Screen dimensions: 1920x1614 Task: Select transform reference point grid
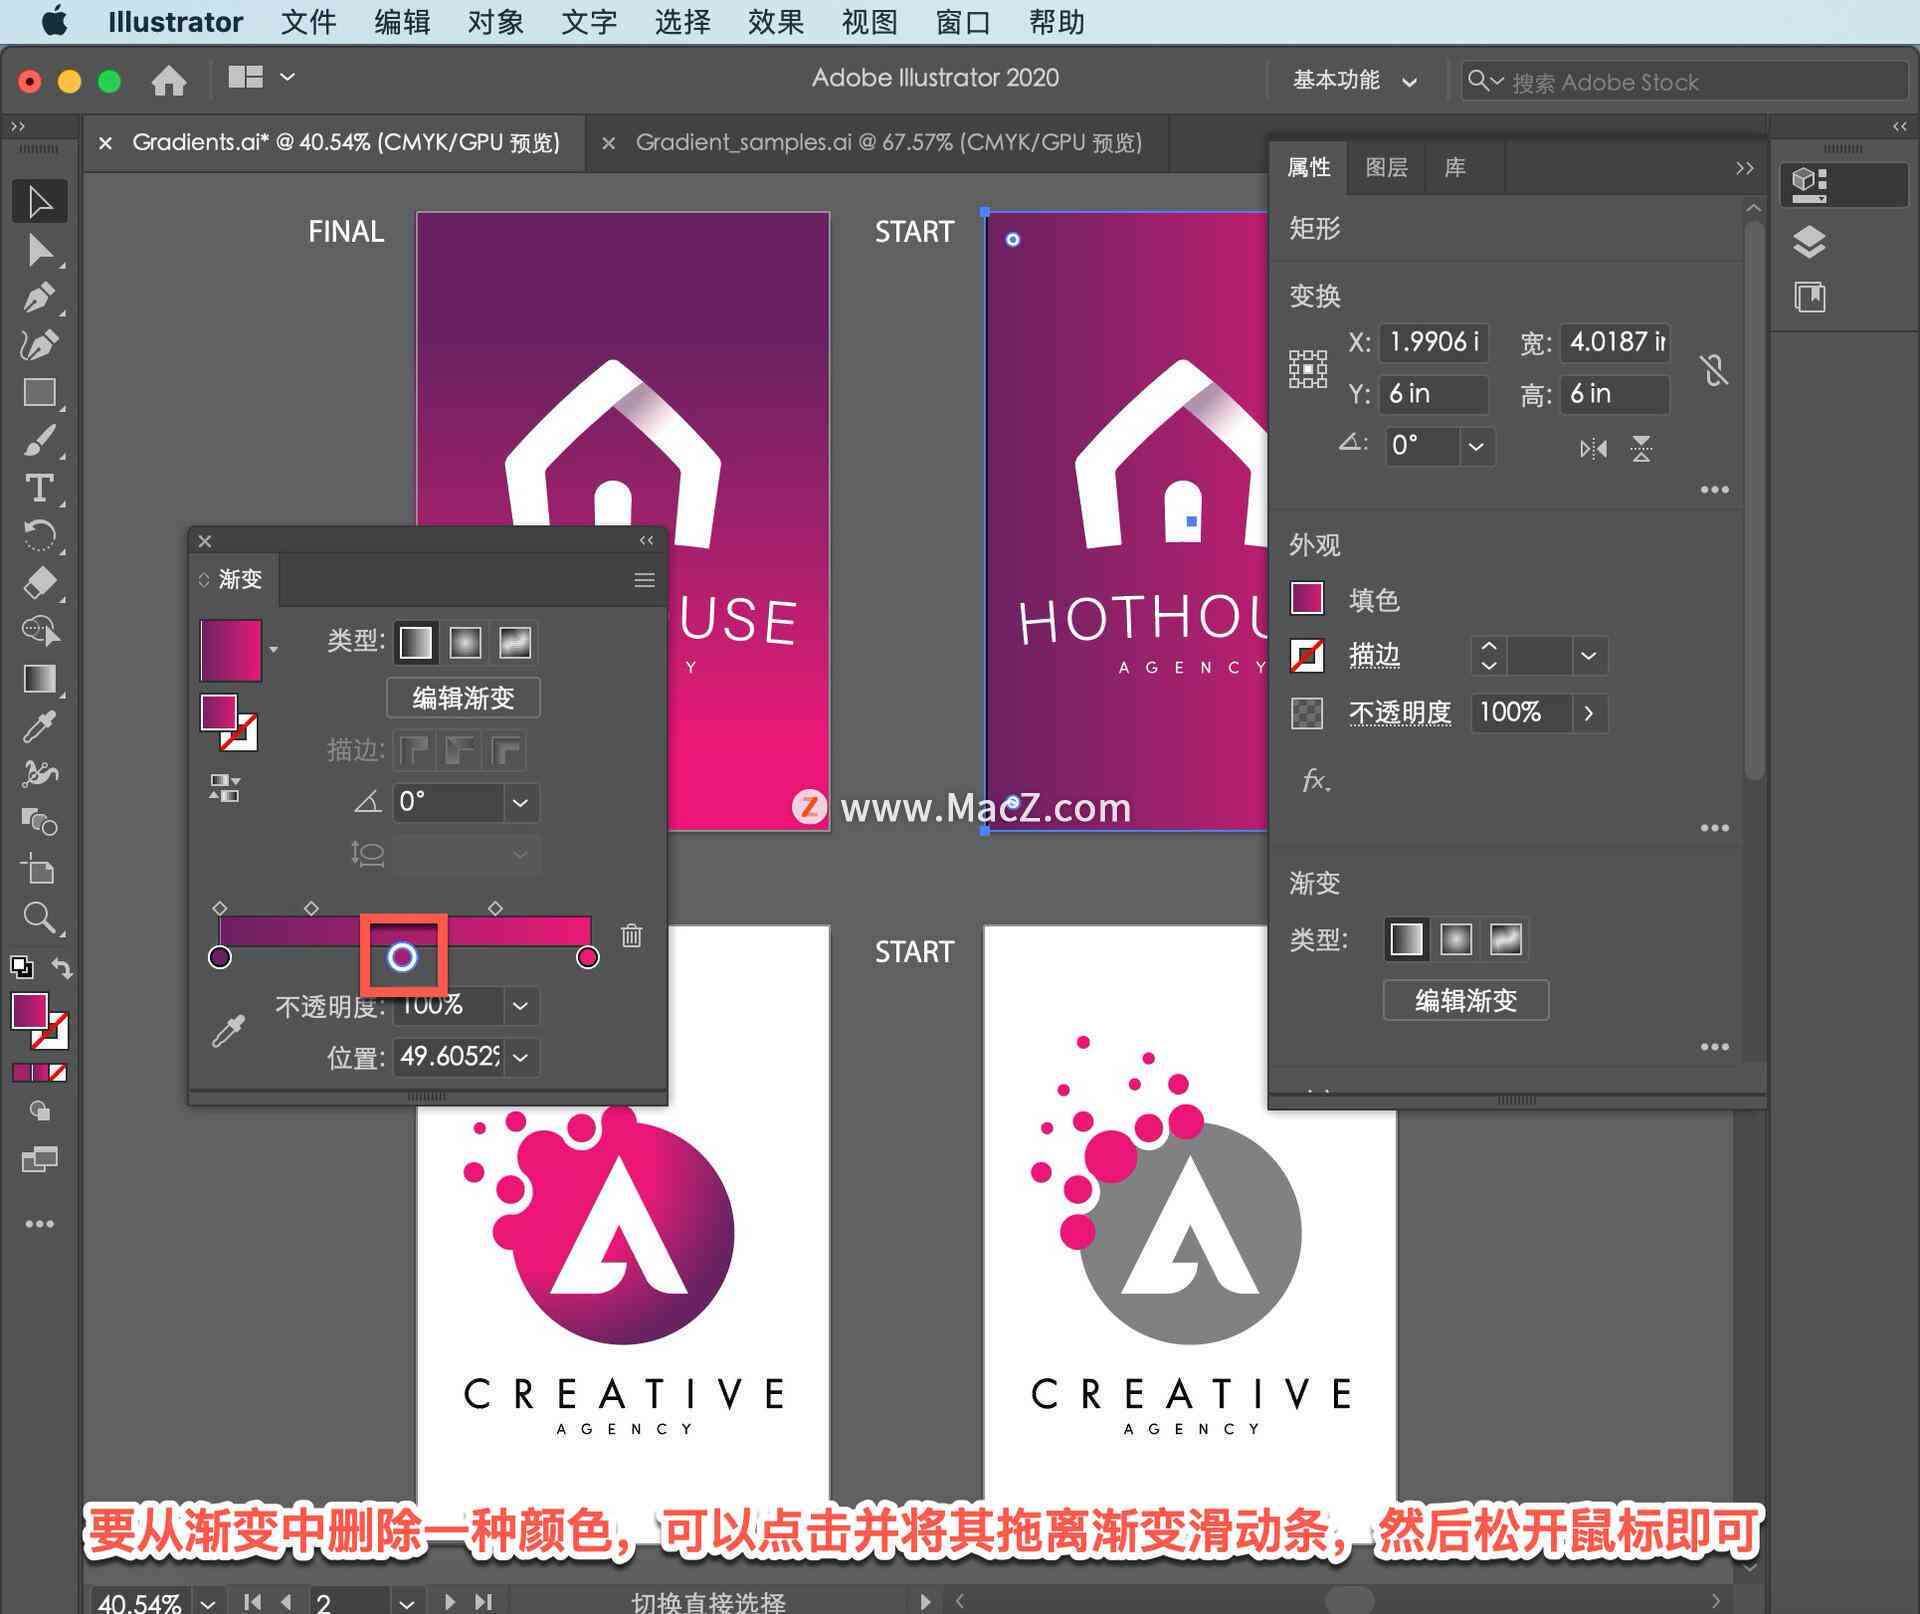[x=1308, y=369]
